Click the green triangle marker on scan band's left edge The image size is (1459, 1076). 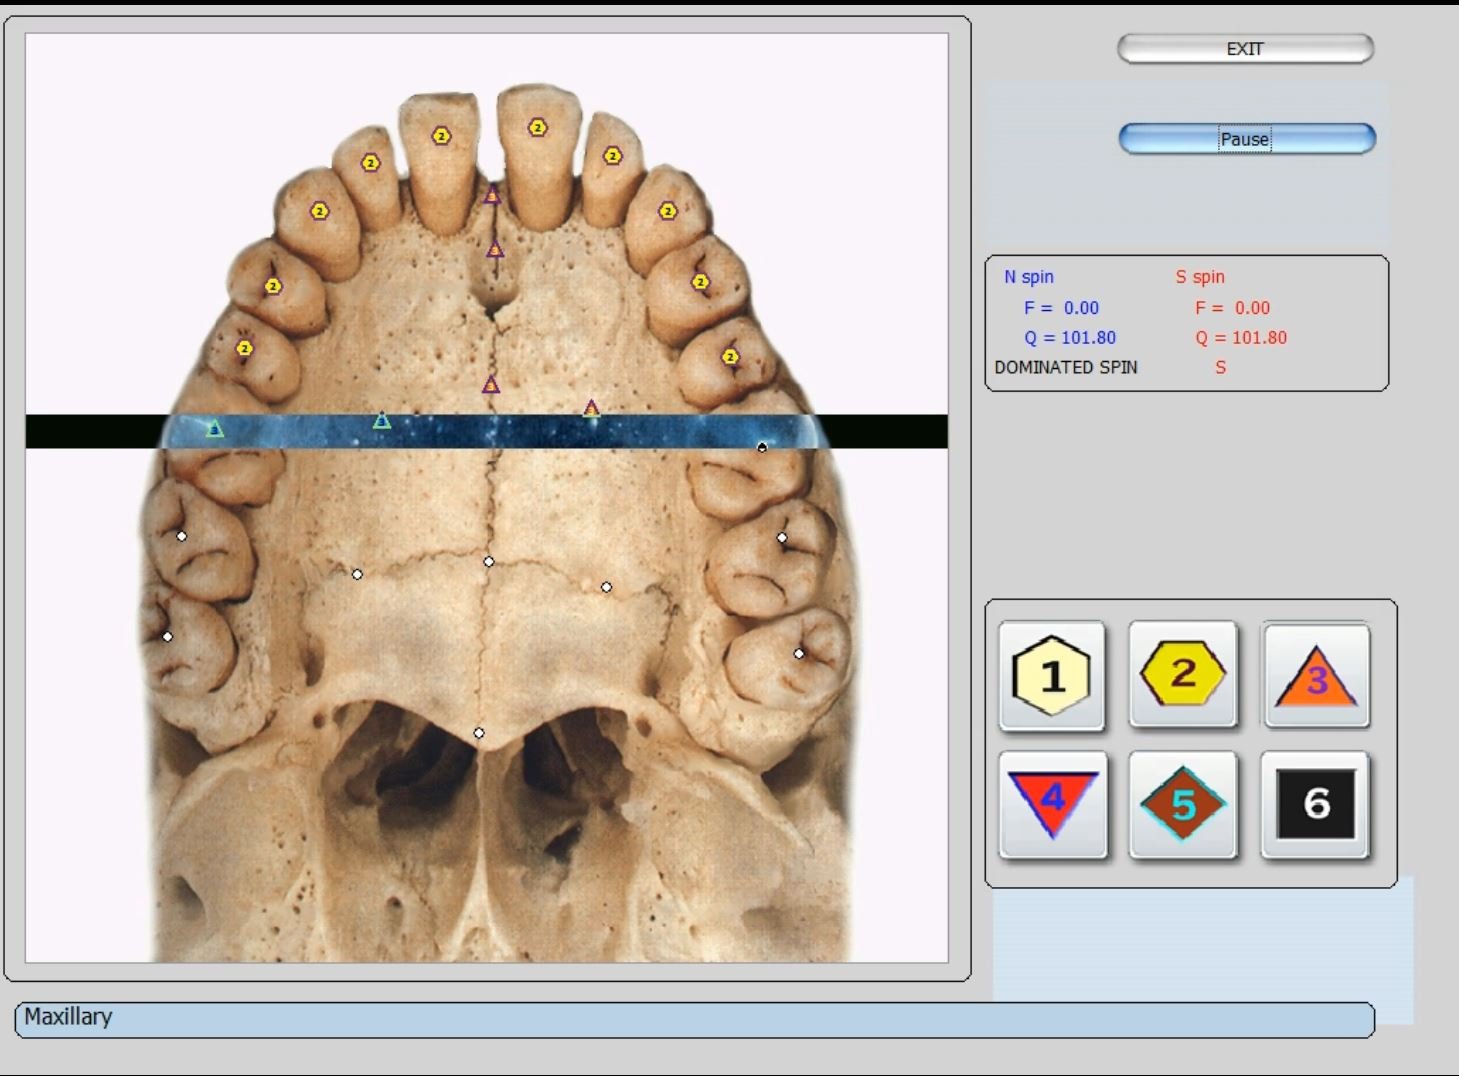pyautogui.click(x=215, y=429)
